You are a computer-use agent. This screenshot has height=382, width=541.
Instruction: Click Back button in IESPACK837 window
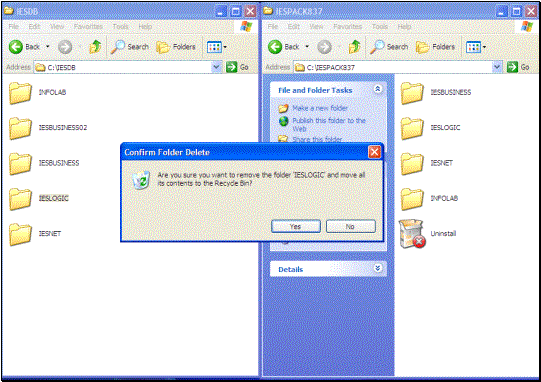point(284,47)
